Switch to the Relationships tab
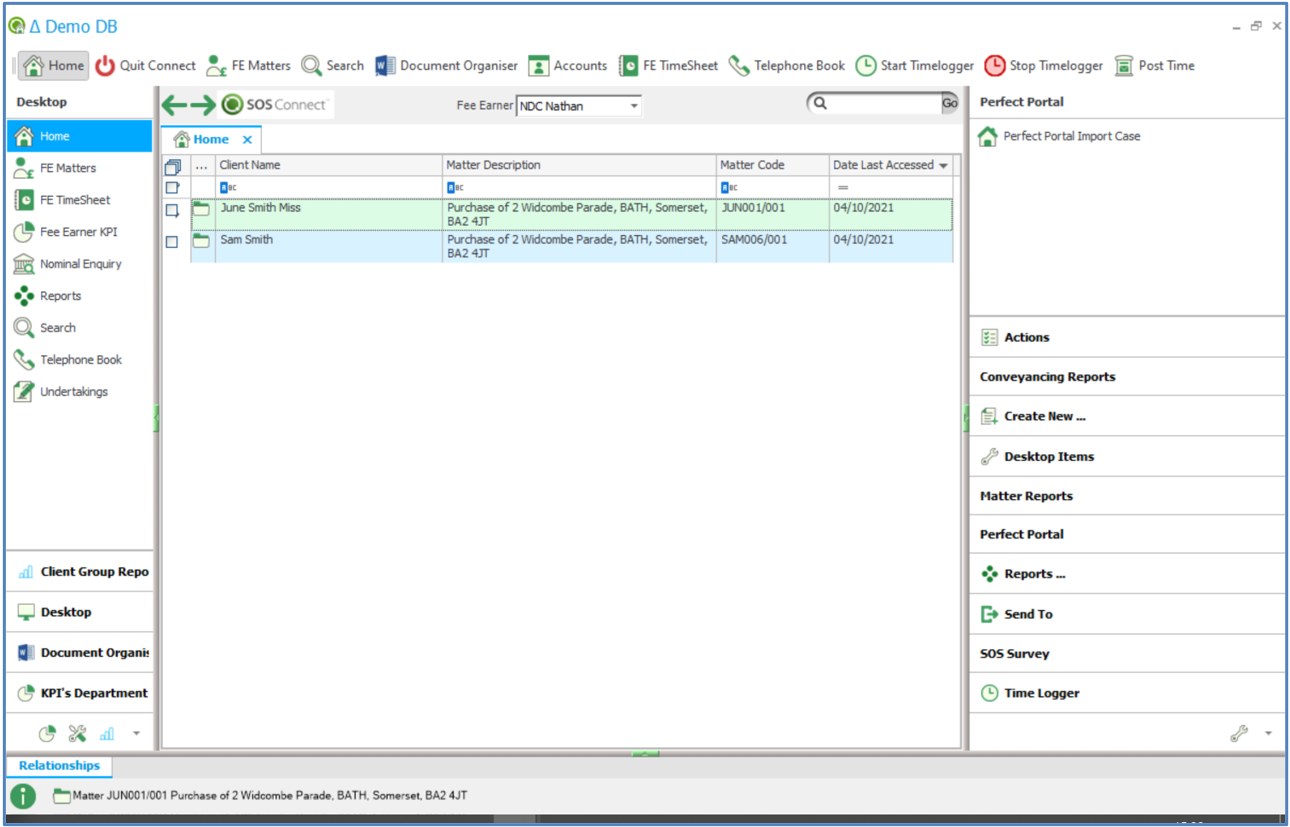The image size is (1290, 827). tap(60, 766)
